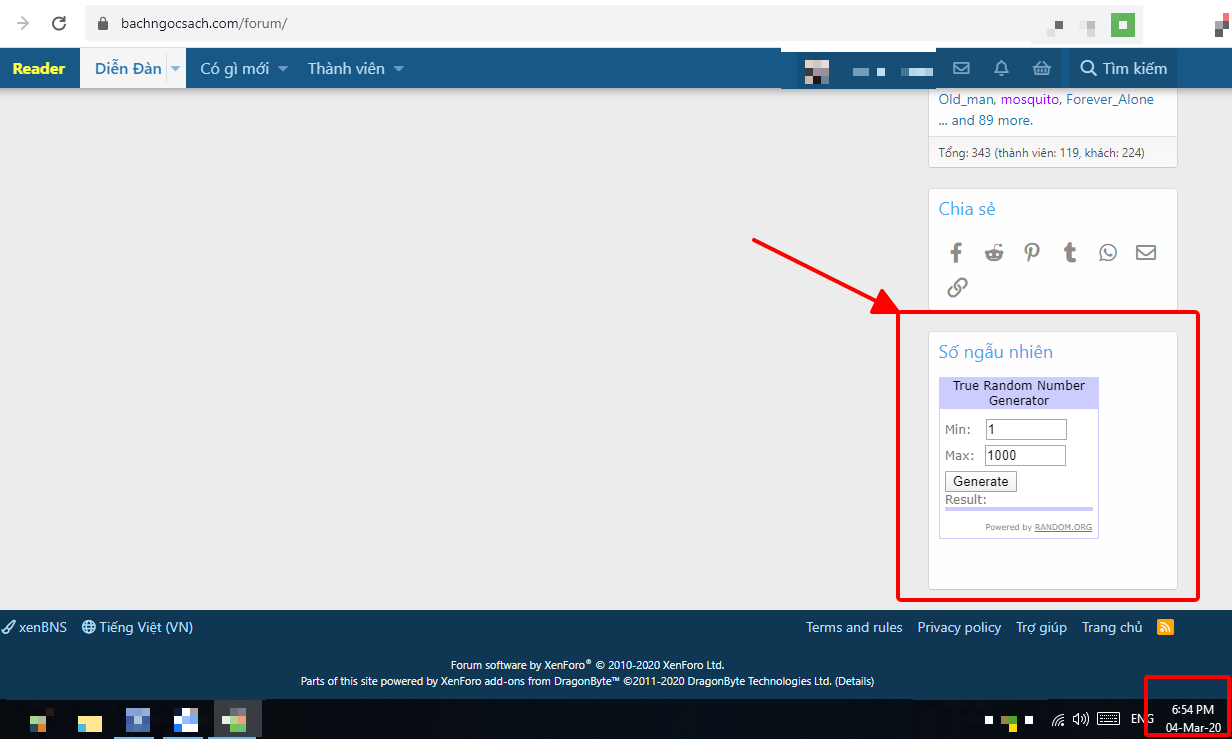Open Tìm kiếm search in navbar
Screen dimensions: 1232x739
pos(1124,69)
